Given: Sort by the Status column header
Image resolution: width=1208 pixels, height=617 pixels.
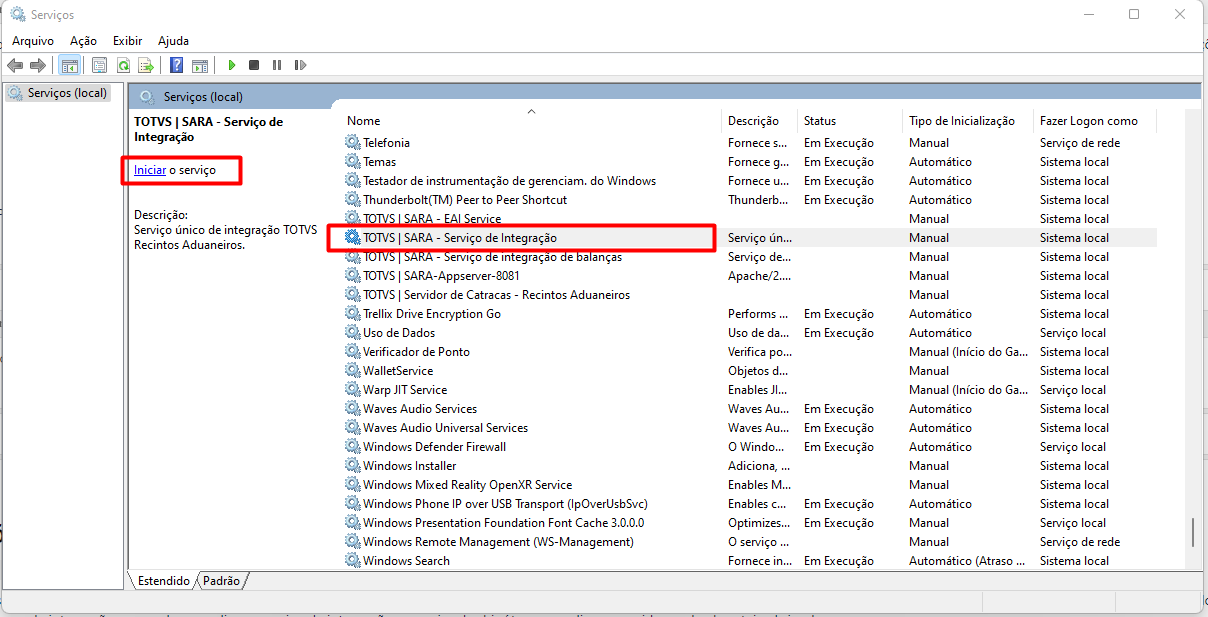Looking at the screenshot, I should tap(850, 121).
